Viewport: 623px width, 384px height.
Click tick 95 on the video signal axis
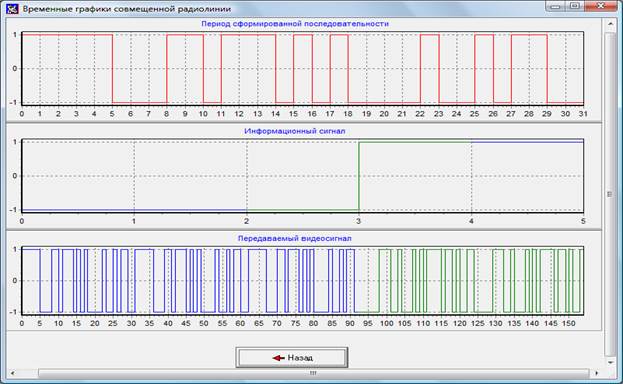[368, 323]
